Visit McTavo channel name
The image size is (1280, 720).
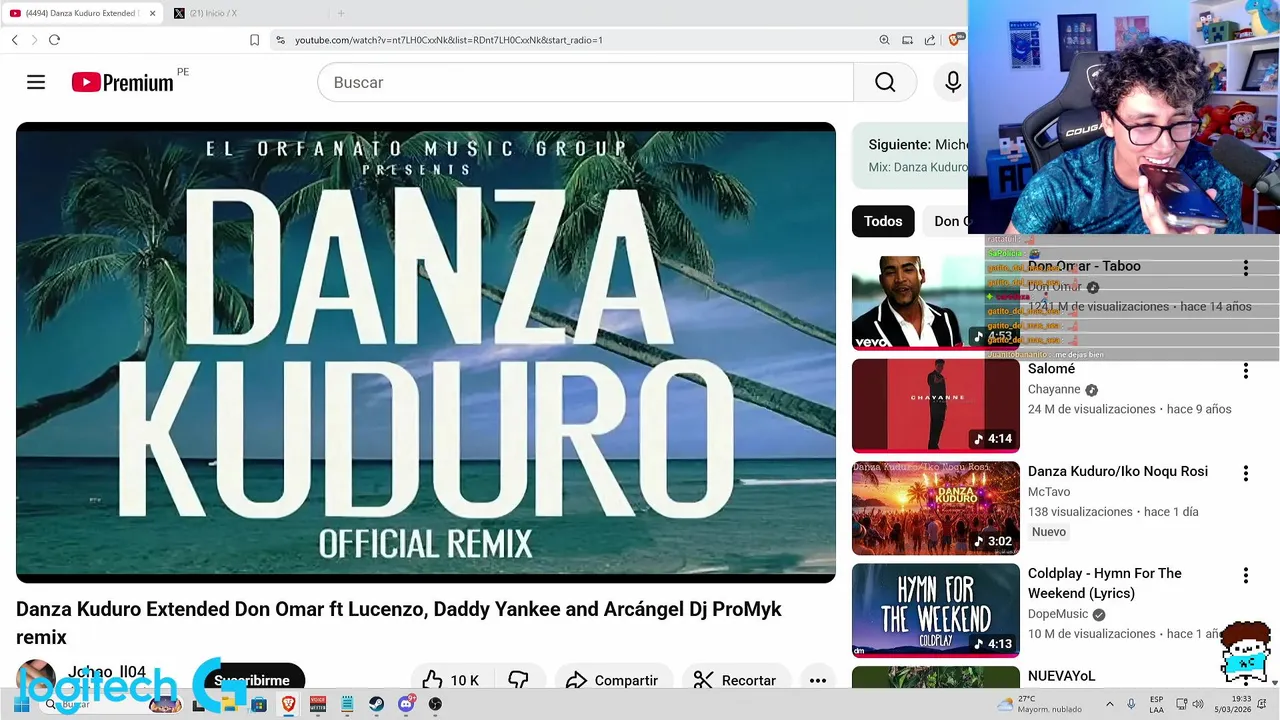point(1049,492)
